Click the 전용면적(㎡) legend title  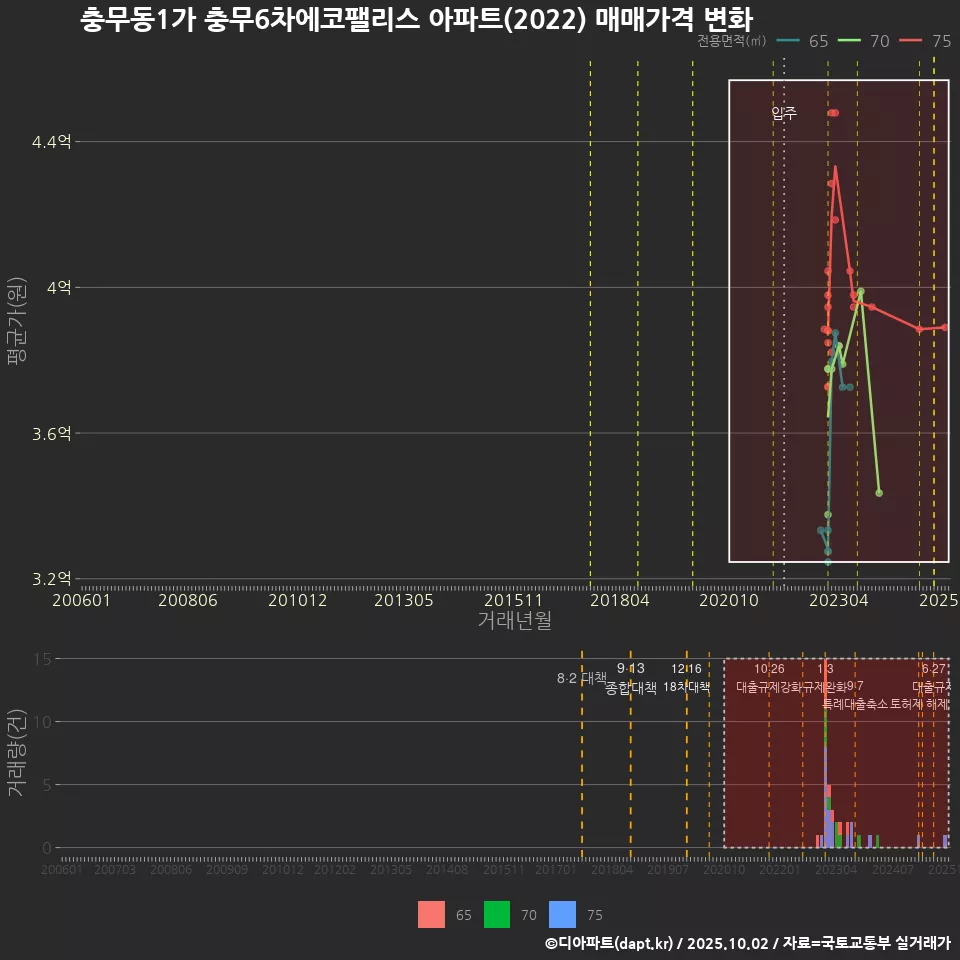click(731, 41)
